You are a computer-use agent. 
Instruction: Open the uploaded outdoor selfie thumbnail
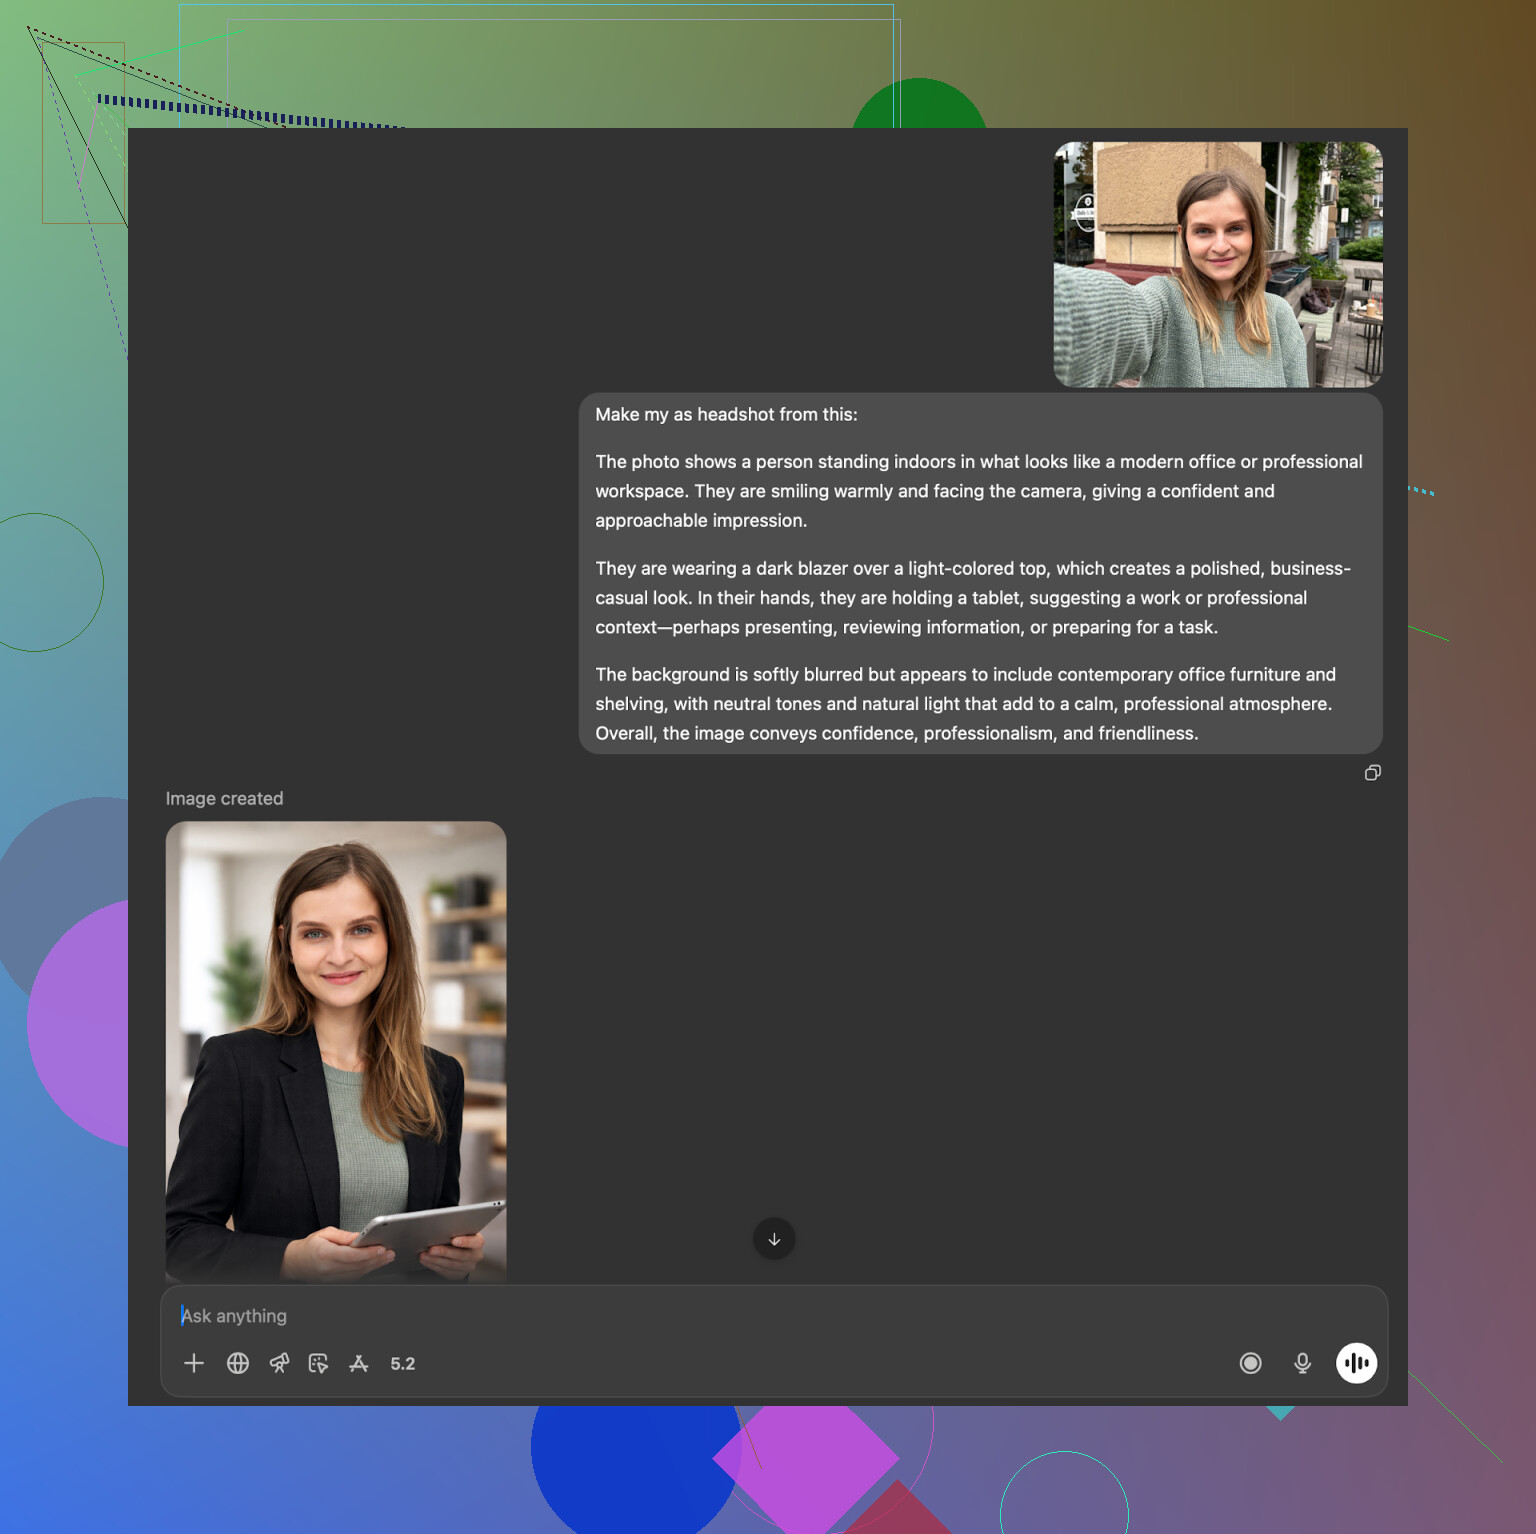1218,264
